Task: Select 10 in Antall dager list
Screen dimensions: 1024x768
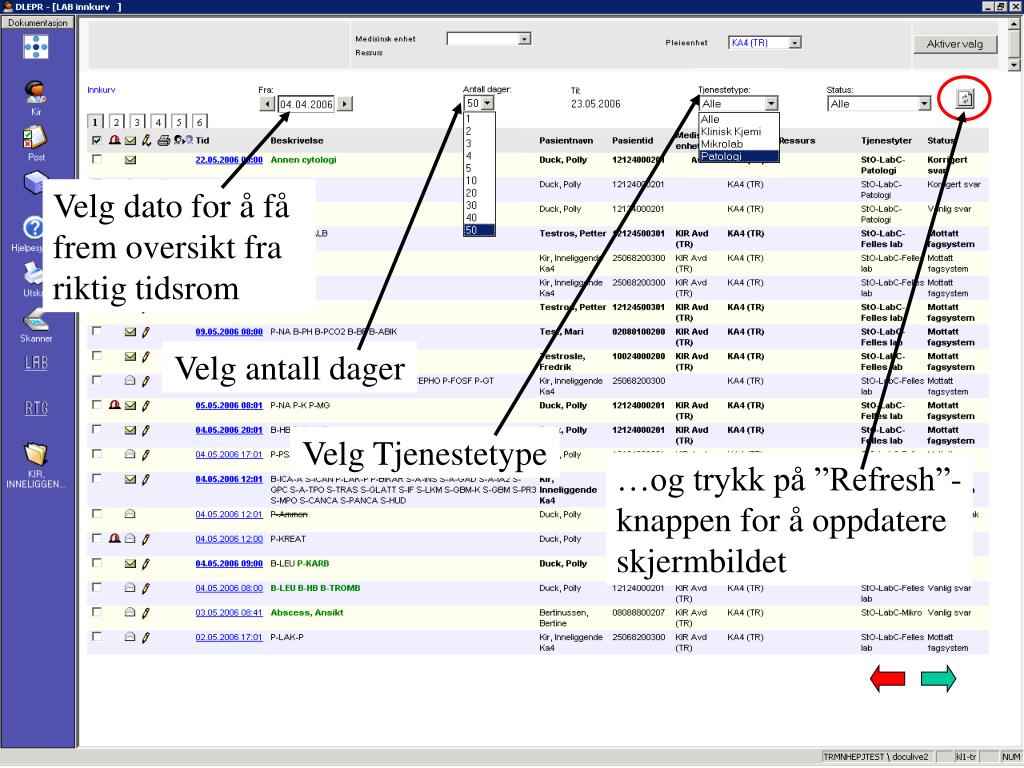Action: point(479,181)
